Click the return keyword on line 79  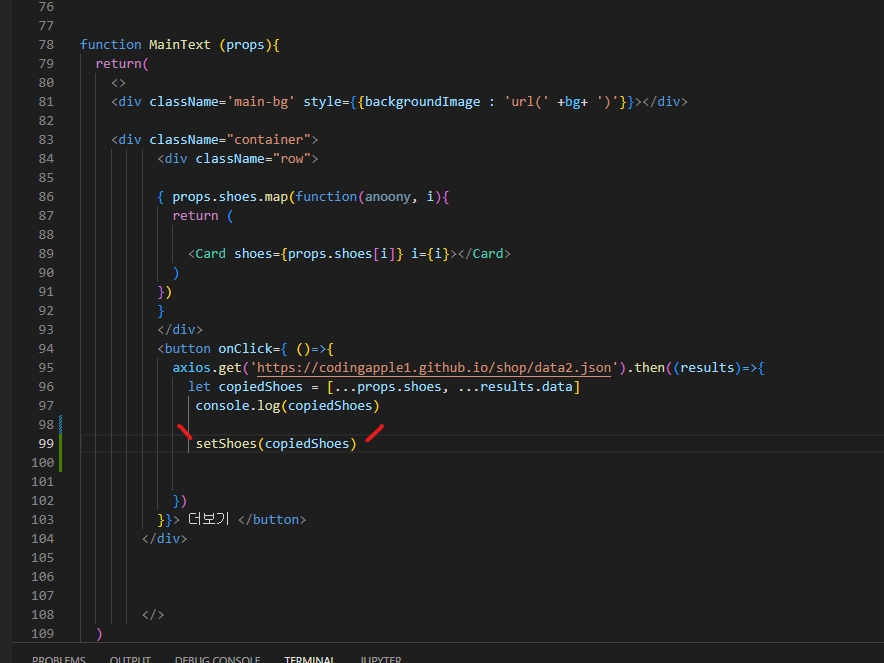pyautogui.click(x=118, y=64)
